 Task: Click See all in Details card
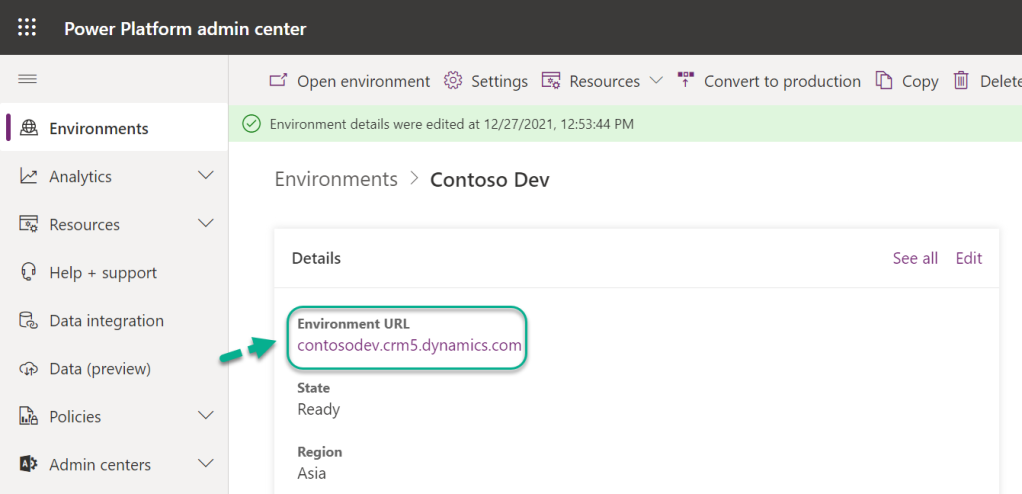pos(915,258)
